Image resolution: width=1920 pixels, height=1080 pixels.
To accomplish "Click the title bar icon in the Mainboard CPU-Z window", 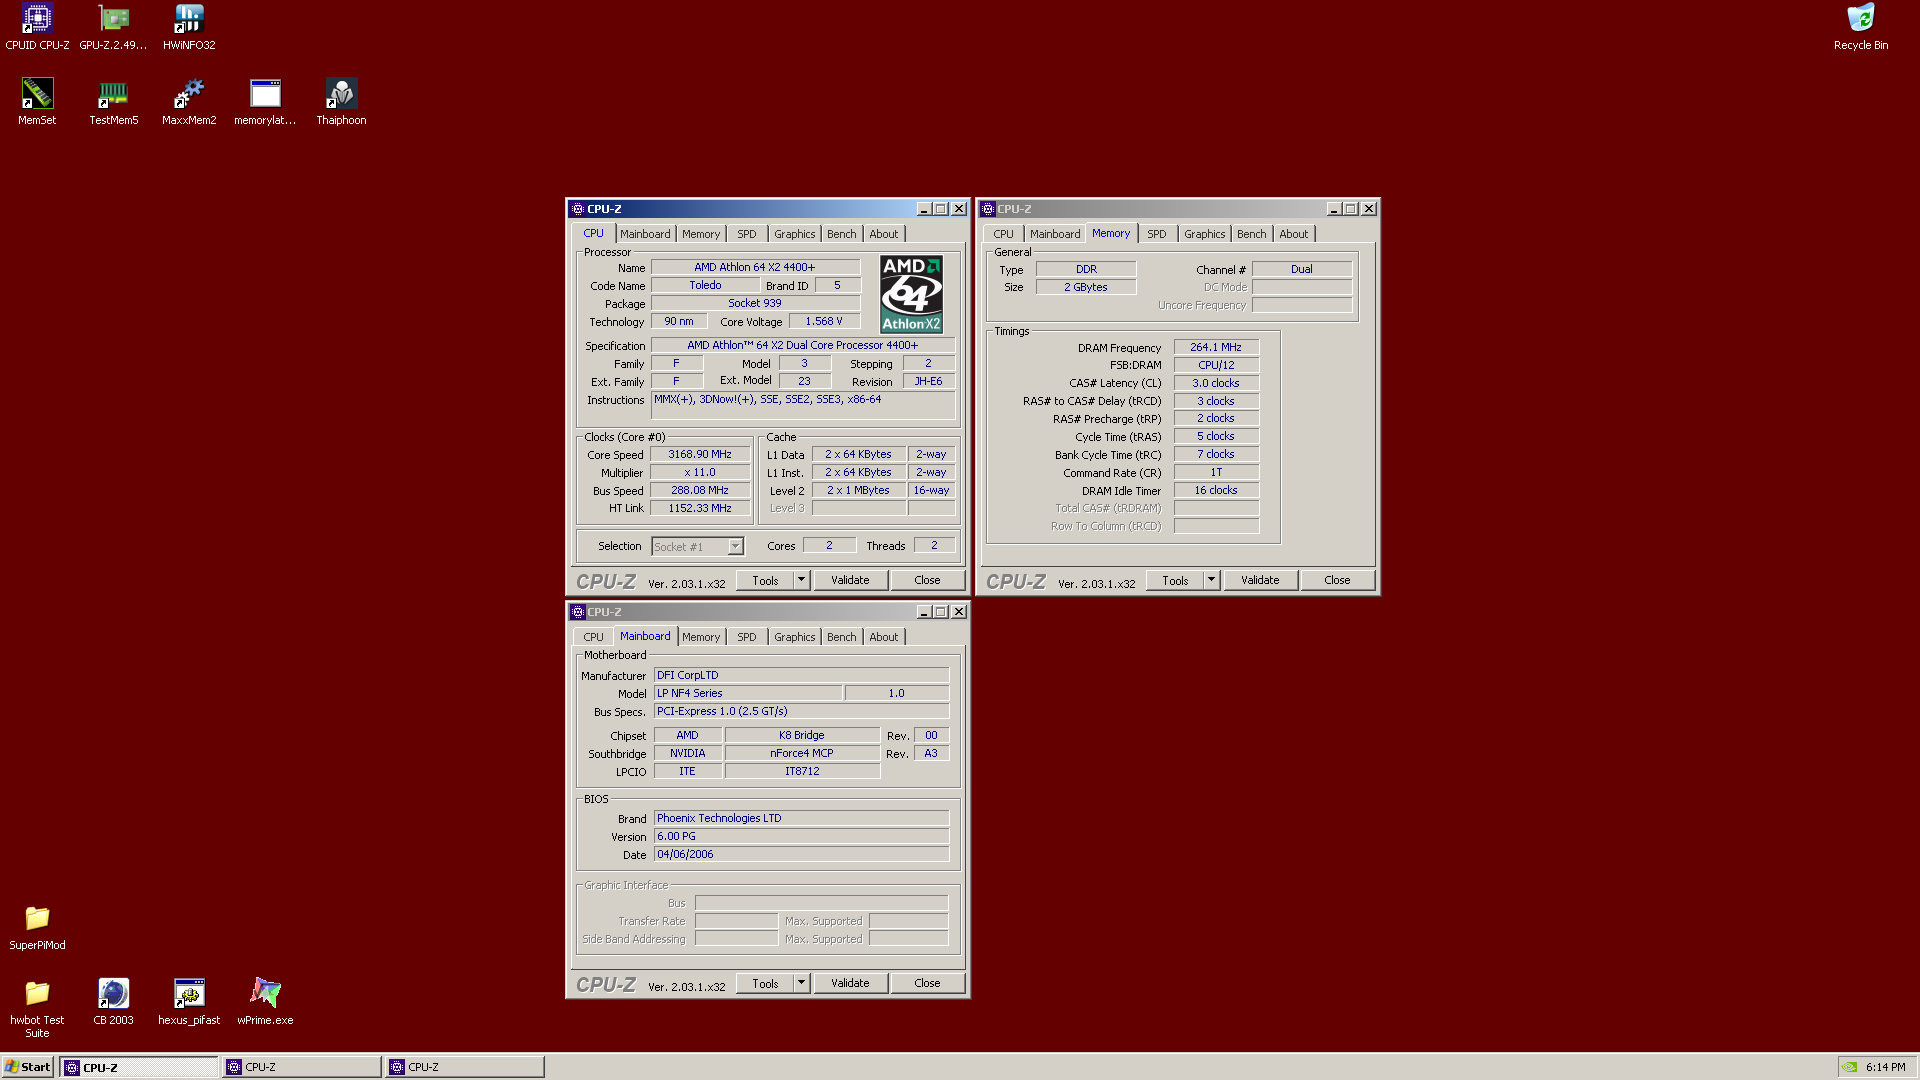I will pos(577,612).
